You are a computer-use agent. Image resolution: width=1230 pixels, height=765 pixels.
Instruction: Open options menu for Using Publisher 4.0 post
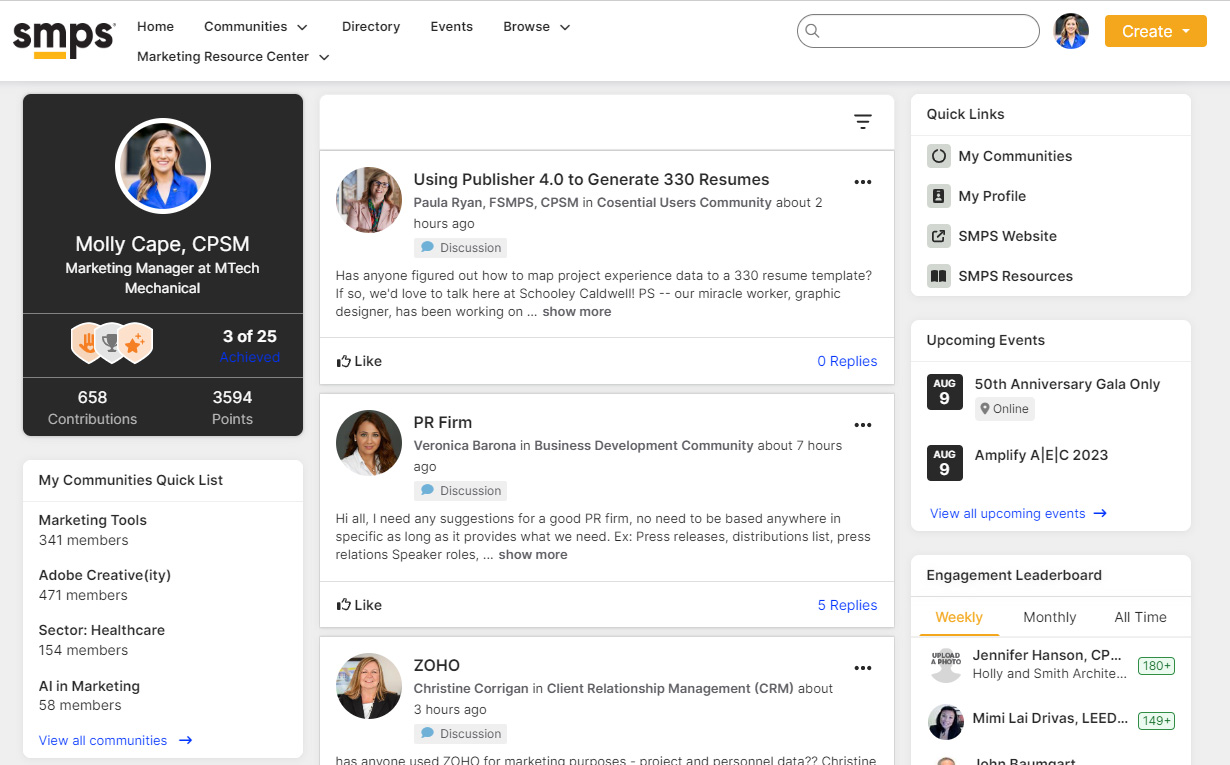click(863, 182)
